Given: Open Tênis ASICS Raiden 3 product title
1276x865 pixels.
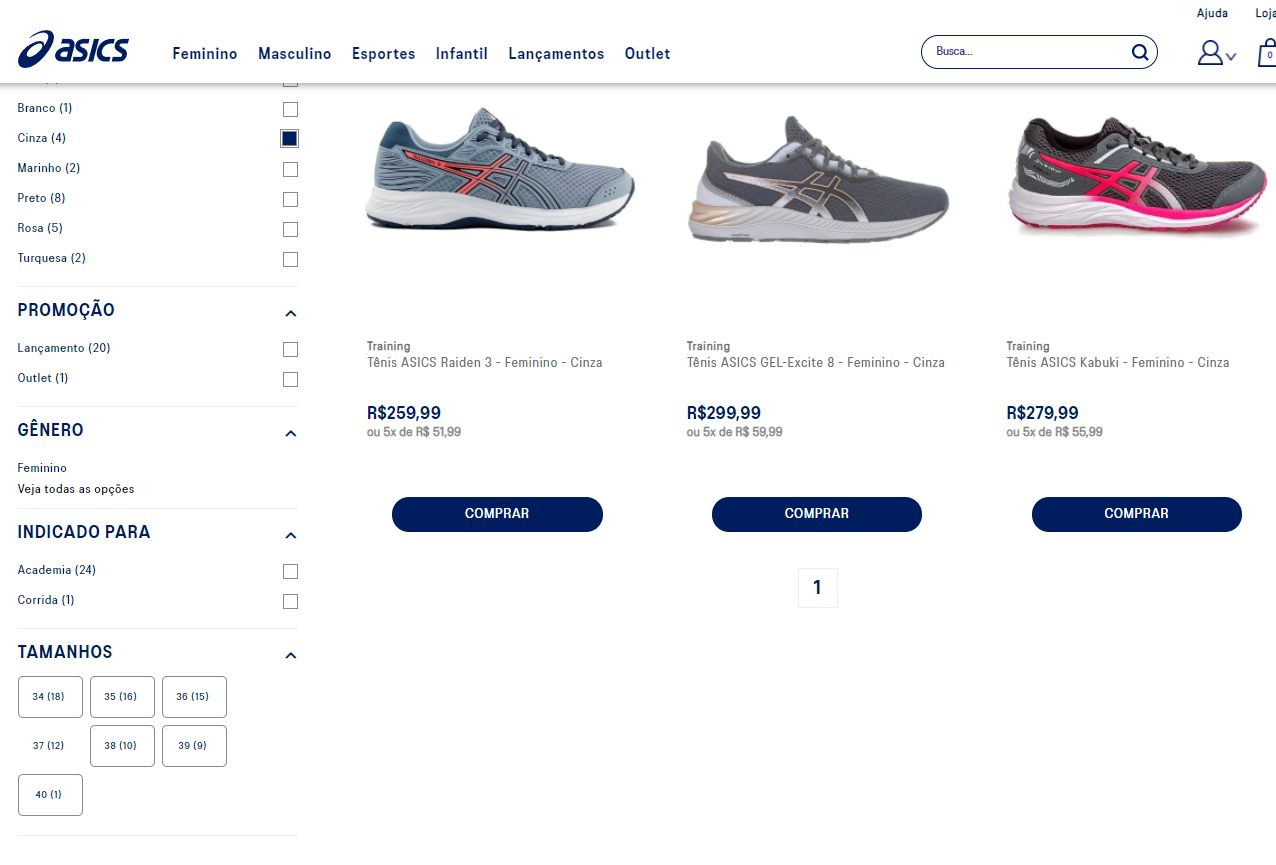Looking at the screenshot, I should coord(485,363).
